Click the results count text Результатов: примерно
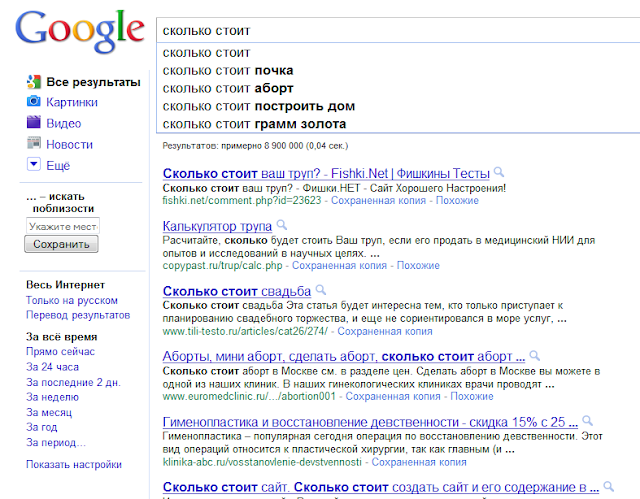640x499 pixels. pyautogui.click(x=255, y=146)
